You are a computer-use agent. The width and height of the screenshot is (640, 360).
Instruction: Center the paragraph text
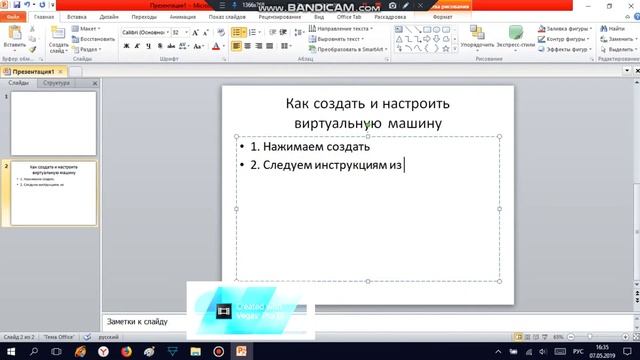point(247,46)
